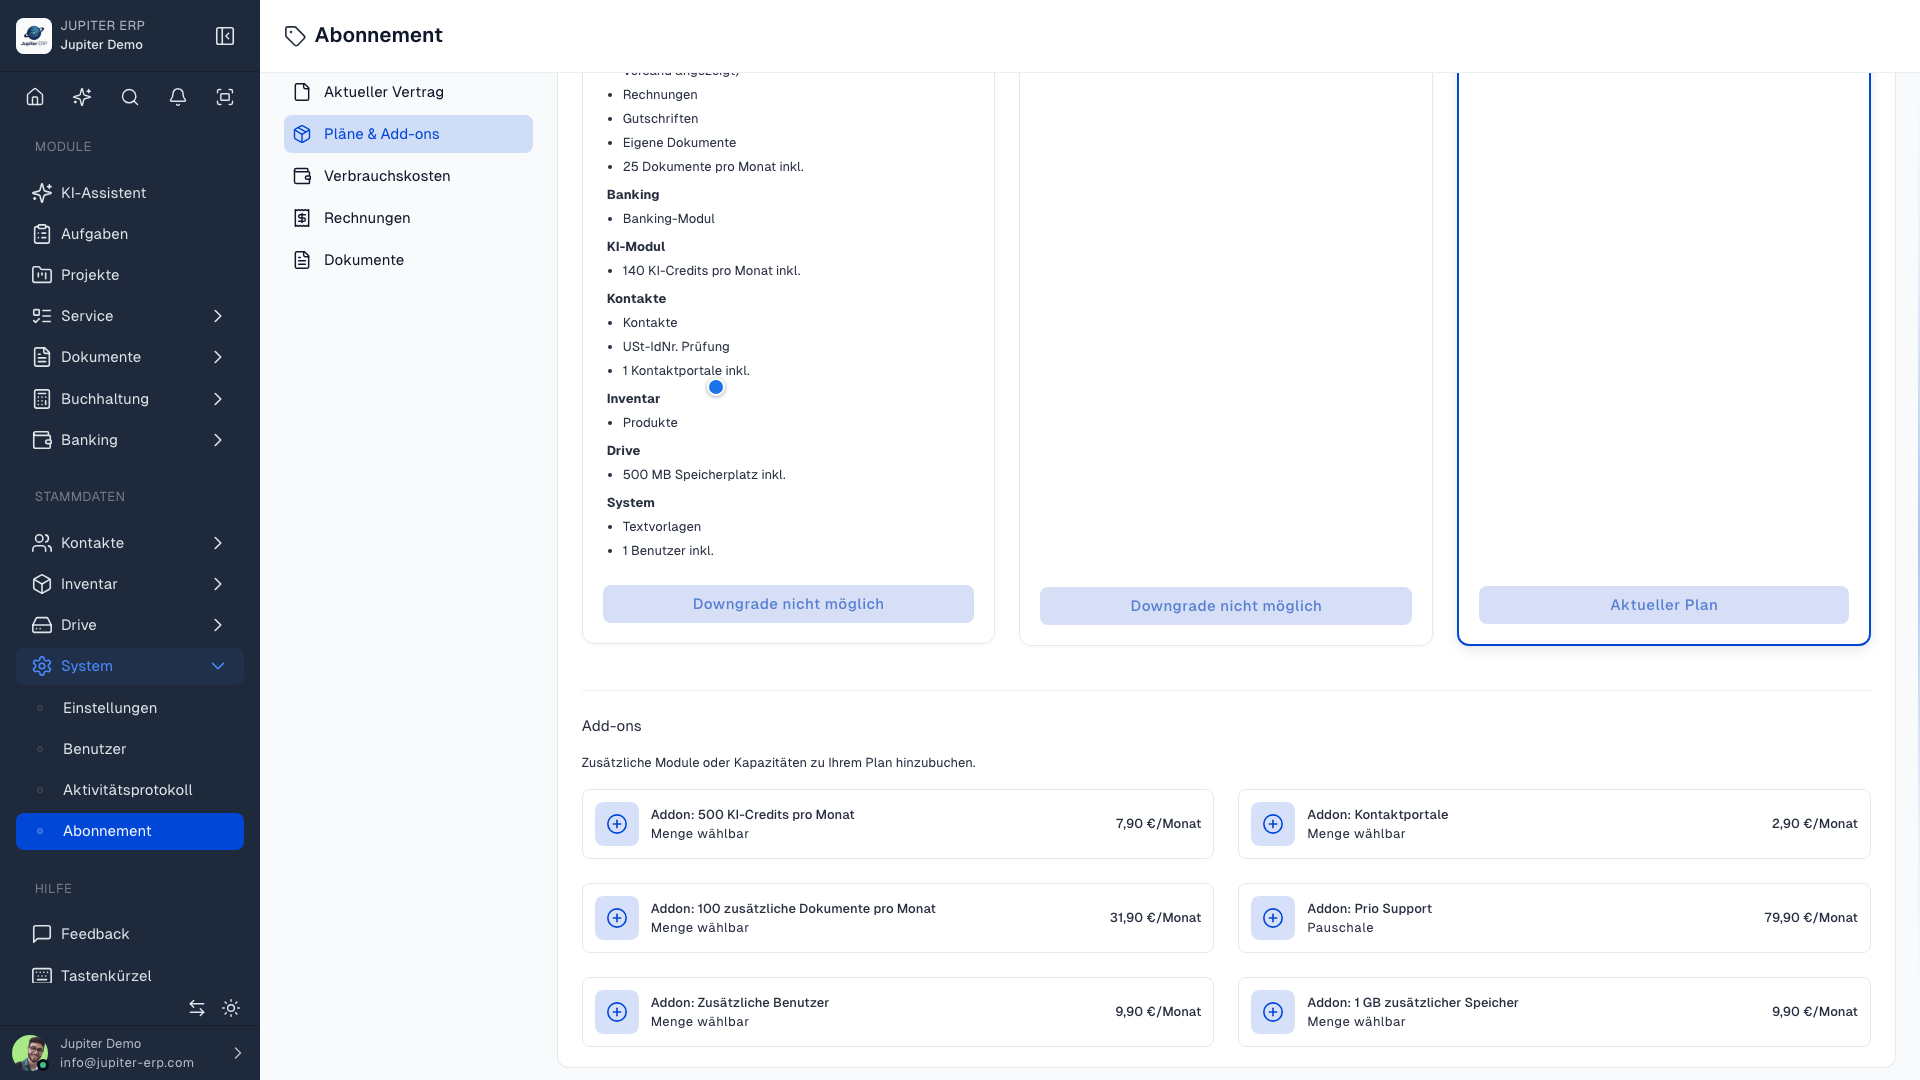Expand the Service menu chevron
The image size is (1920, 1080).
point(218,316)
